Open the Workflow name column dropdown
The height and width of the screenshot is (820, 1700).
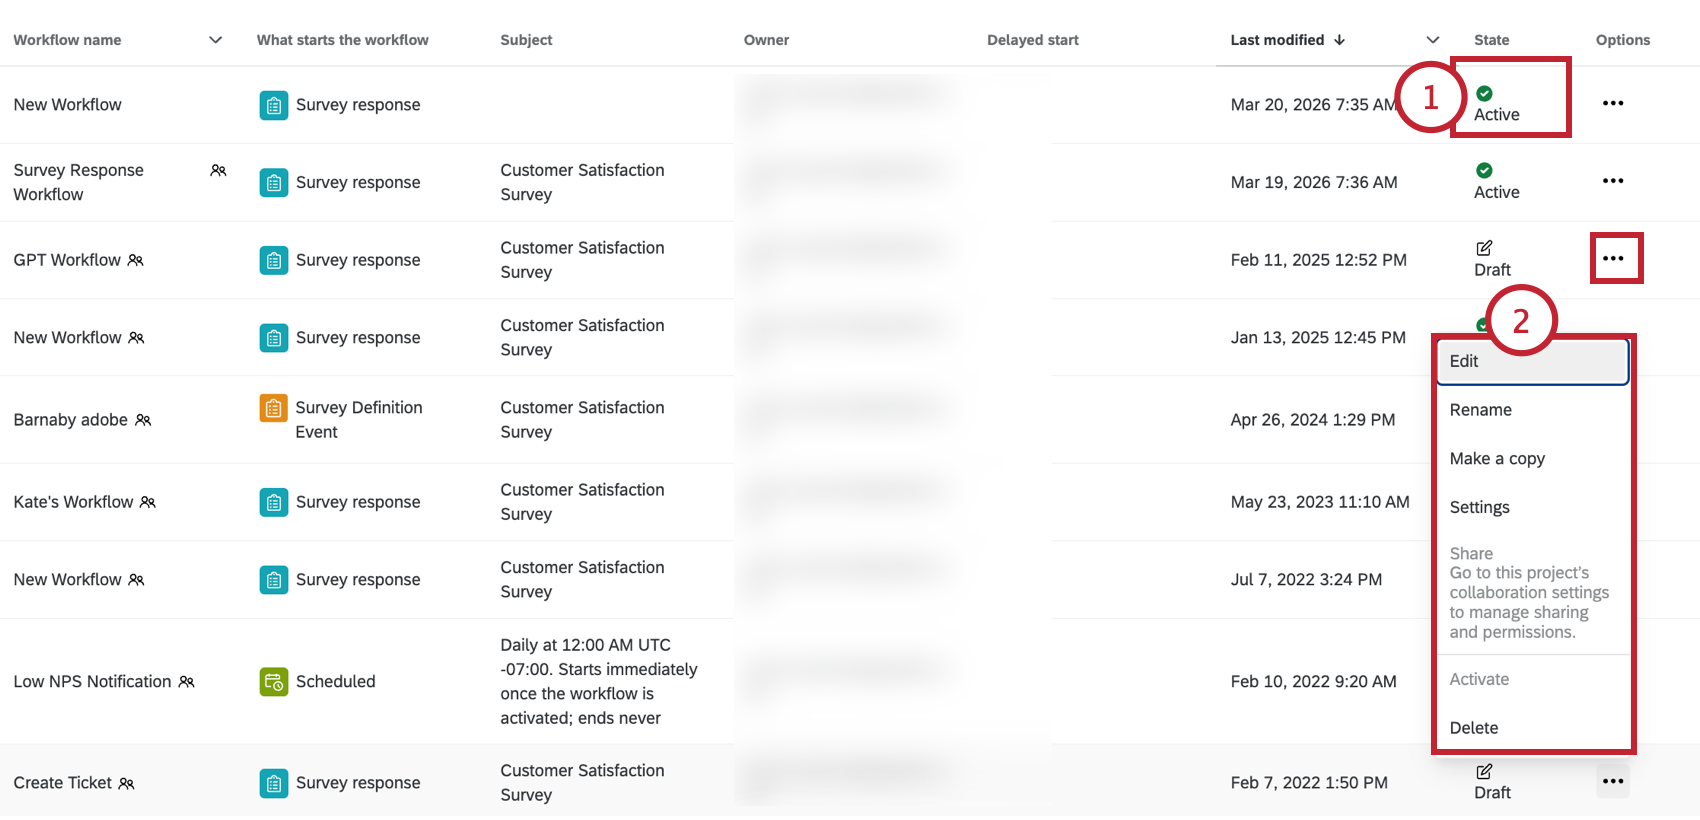tap(215, 40)
